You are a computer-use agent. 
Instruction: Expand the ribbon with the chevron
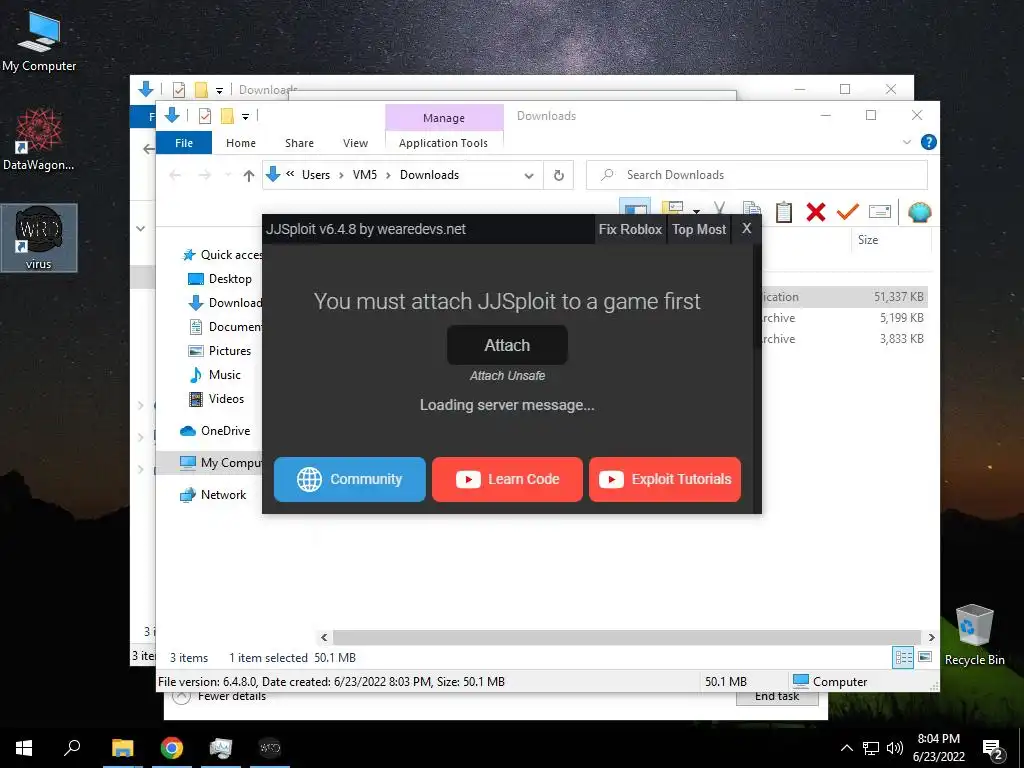click(906, 142)
